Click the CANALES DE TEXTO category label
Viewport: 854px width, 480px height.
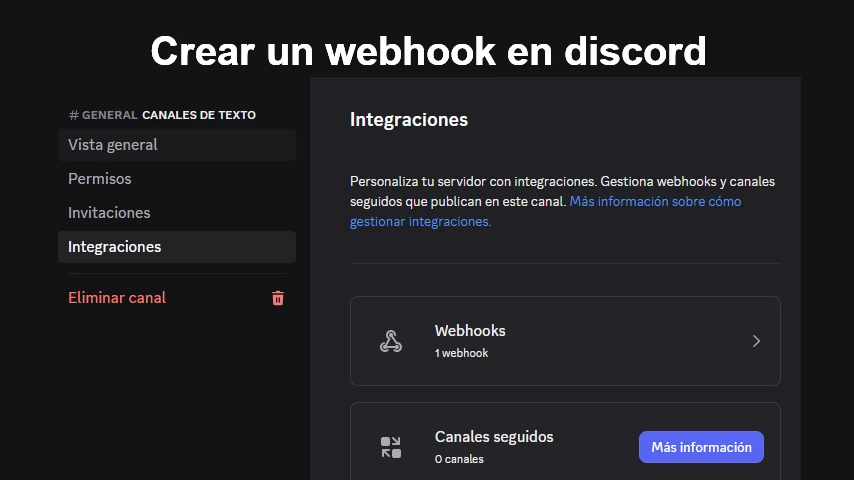tap(199, 115)
